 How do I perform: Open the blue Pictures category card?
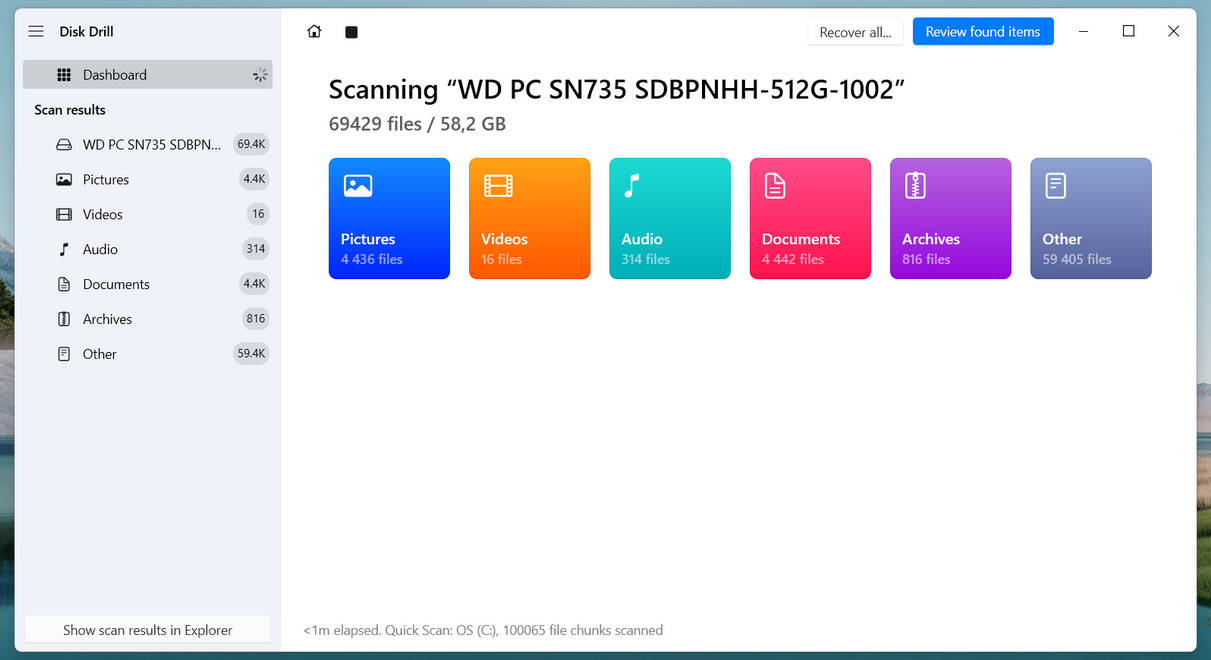pyautogui.click(x=389, y=218)
